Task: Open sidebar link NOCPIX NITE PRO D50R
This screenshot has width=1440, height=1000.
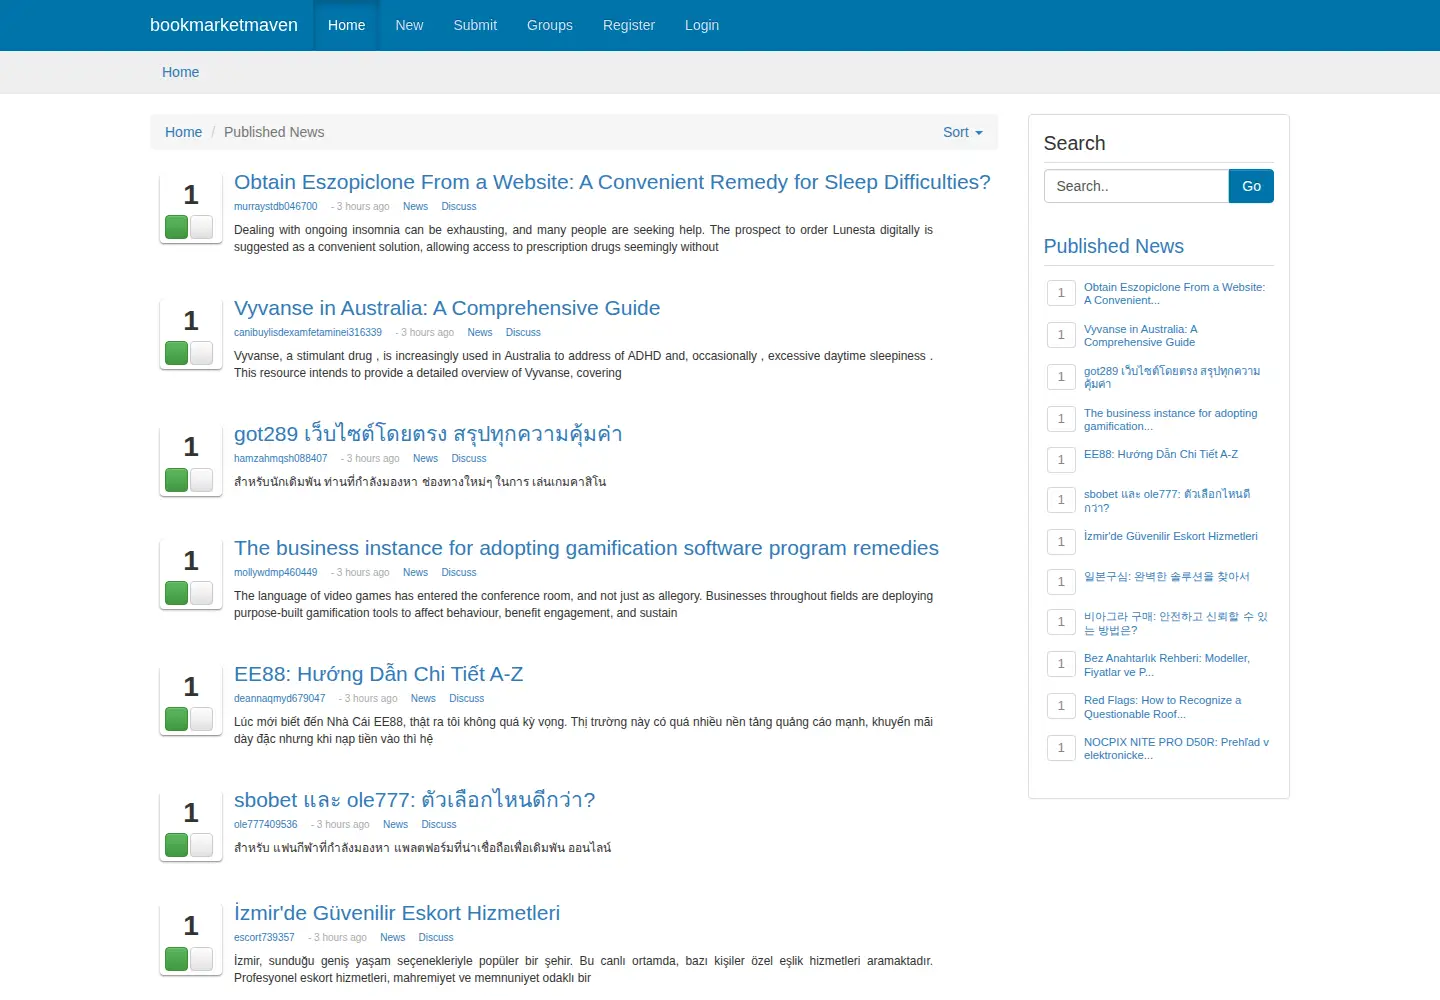Action: click(x=1176, y=749)
